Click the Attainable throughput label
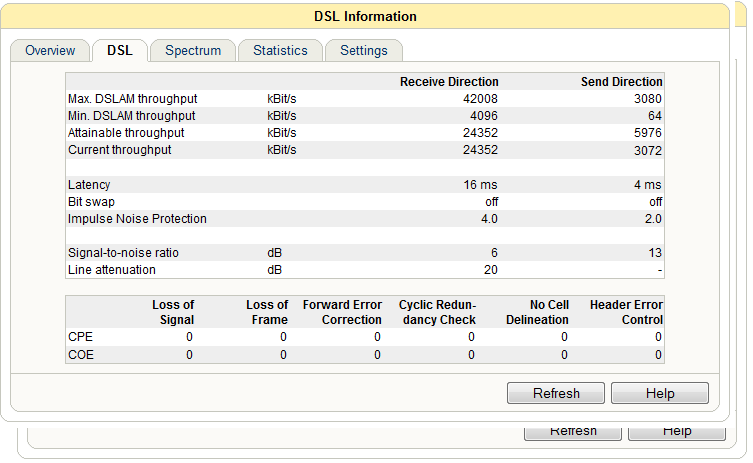 (x=126, y=133)
